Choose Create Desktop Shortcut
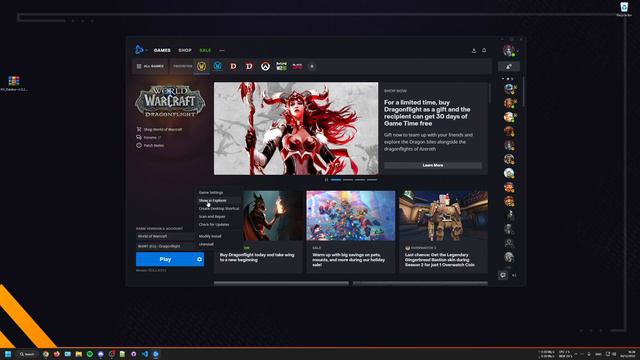 coord(218,209)
